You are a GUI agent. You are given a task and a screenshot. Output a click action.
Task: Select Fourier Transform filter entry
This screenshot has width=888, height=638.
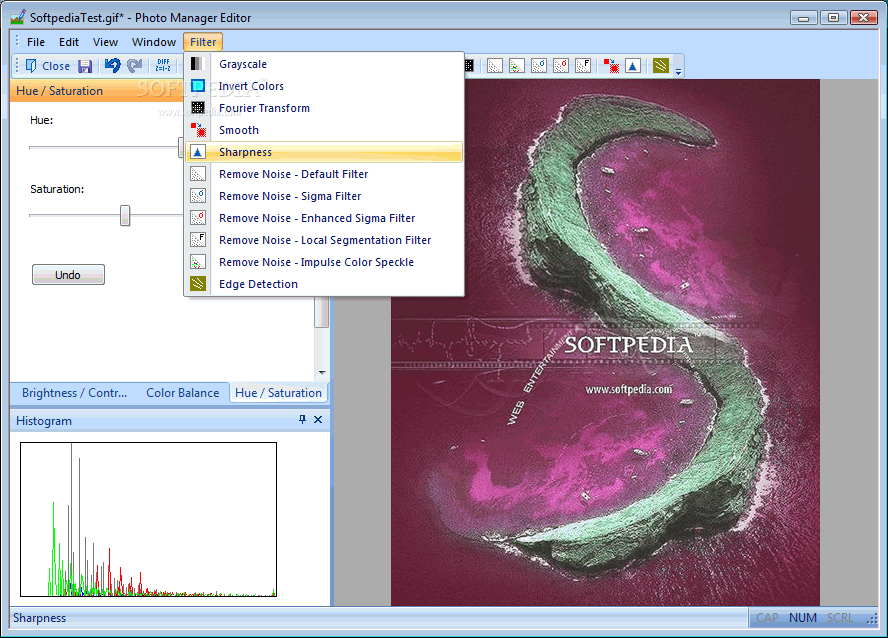pos(324,108)
